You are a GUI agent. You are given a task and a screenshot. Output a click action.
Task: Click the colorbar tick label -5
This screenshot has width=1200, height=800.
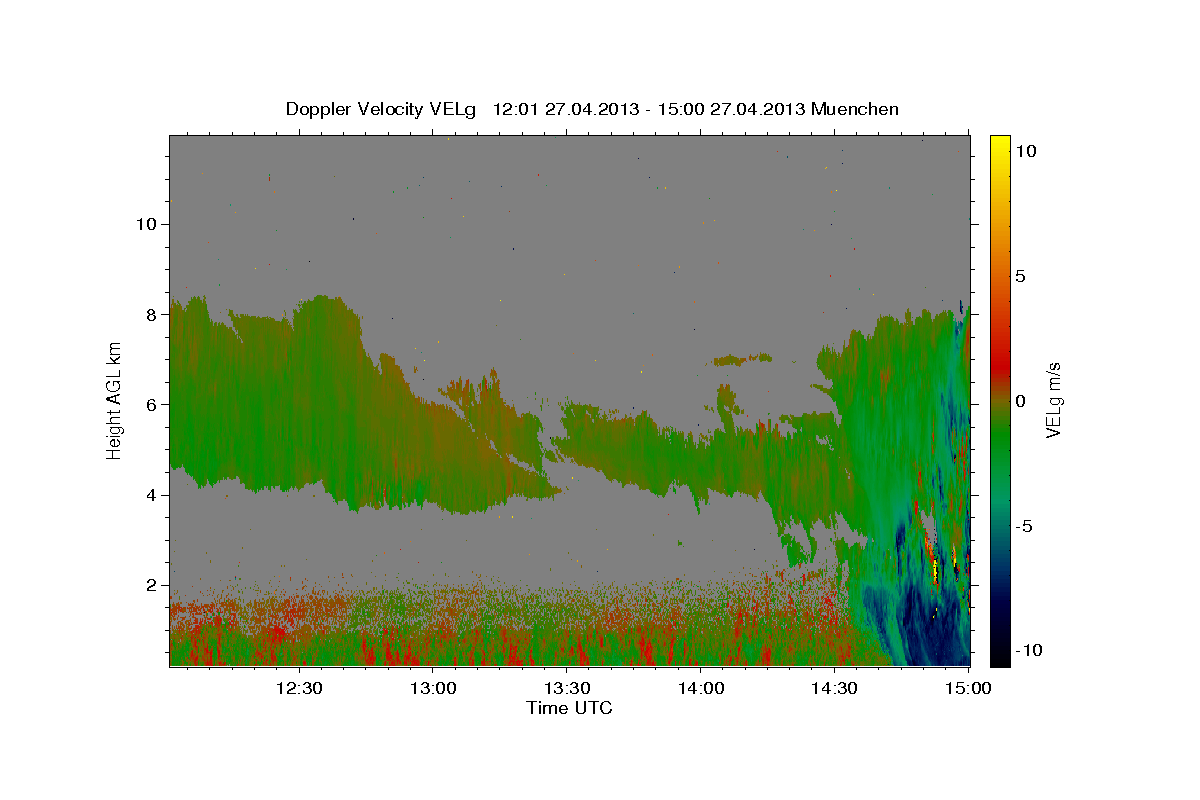(1022, 525)
